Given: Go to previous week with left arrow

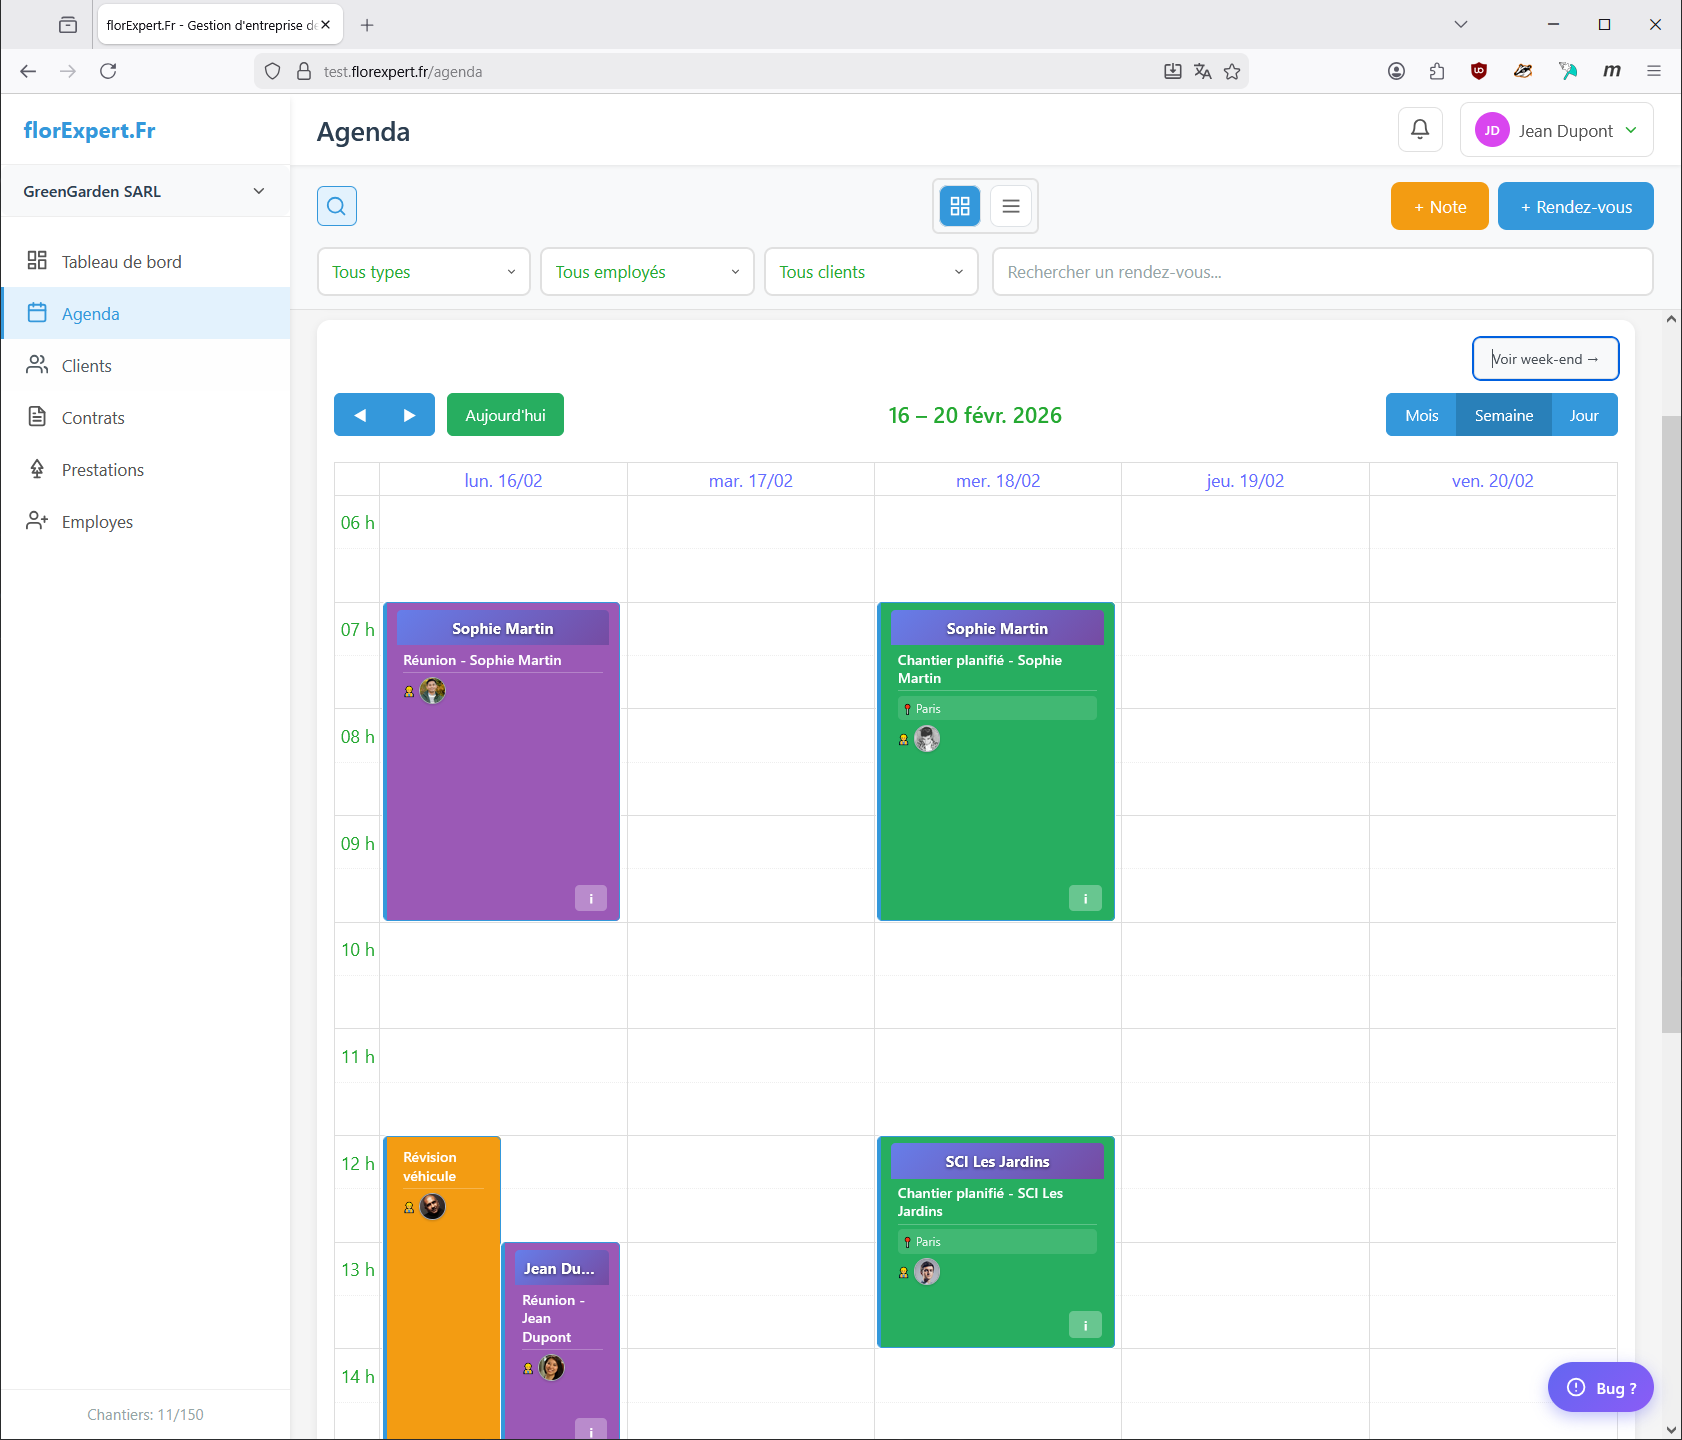Looking at the screenshot, I should pyautogui.click(x=360, y=415).
